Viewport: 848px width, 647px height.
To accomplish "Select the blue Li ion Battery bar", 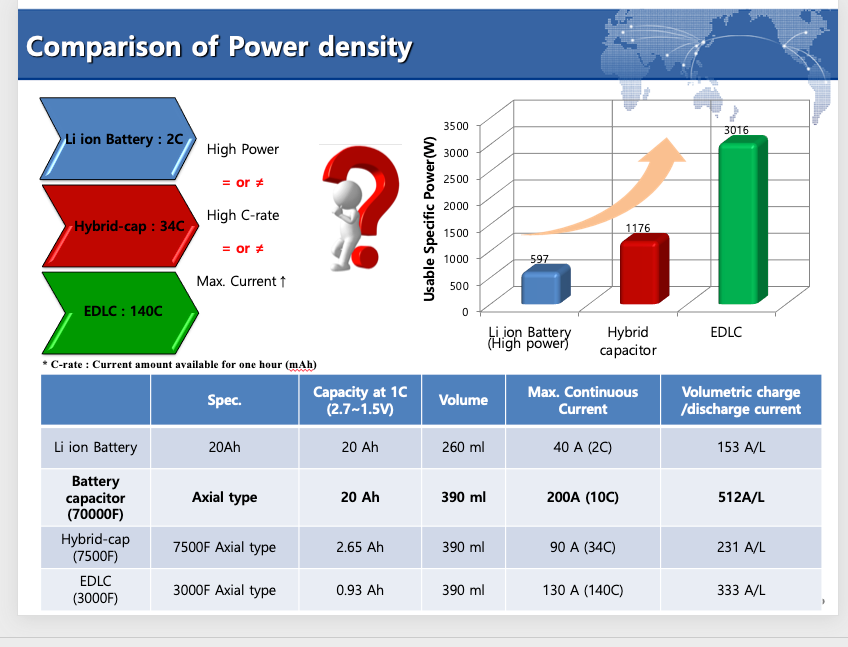I will (545, 286).
